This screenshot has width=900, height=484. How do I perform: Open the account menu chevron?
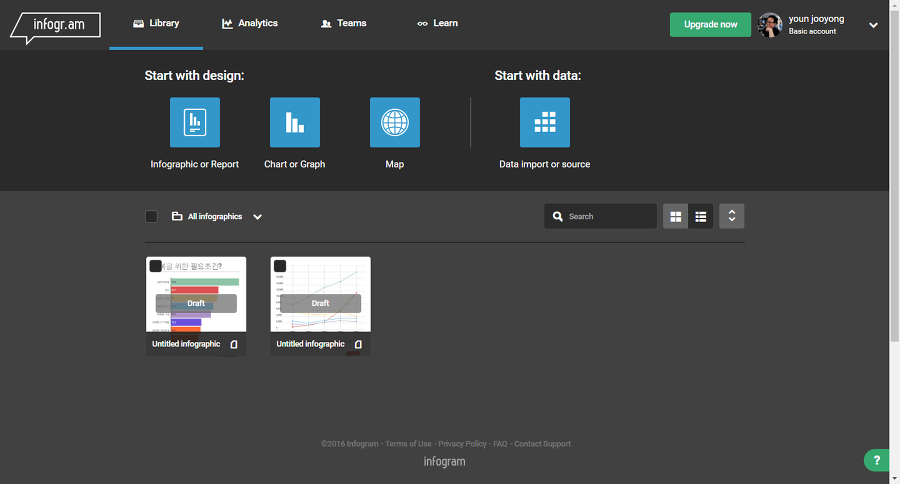click(x=873, y=25)
